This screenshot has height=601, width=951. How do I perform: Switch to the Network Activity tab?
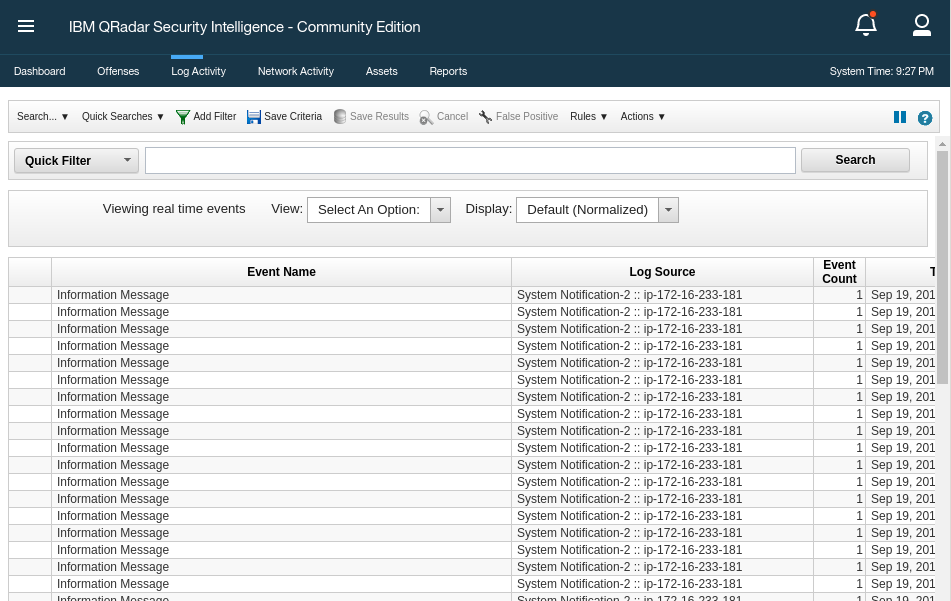[x=295, y=71]
